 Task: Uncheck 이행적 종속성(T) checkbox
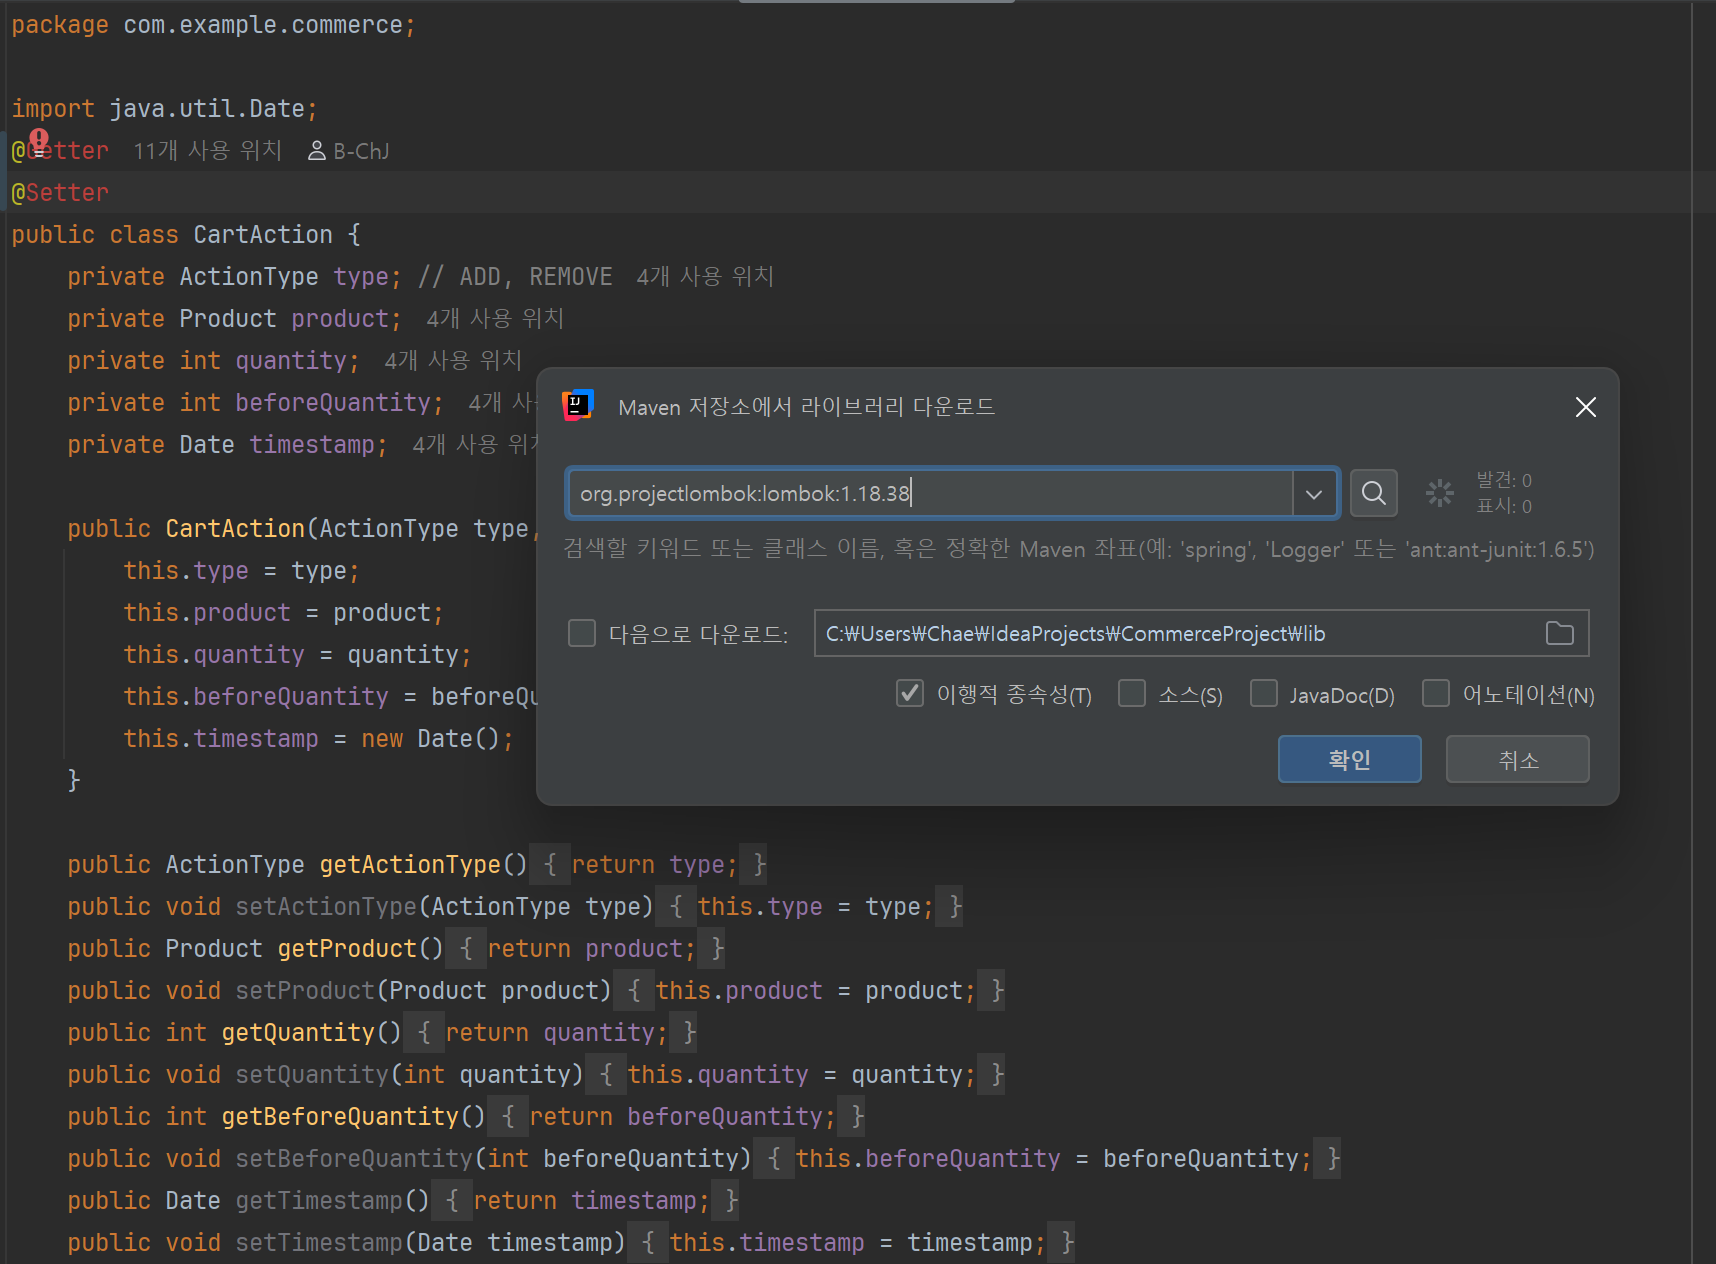(910, 693)
